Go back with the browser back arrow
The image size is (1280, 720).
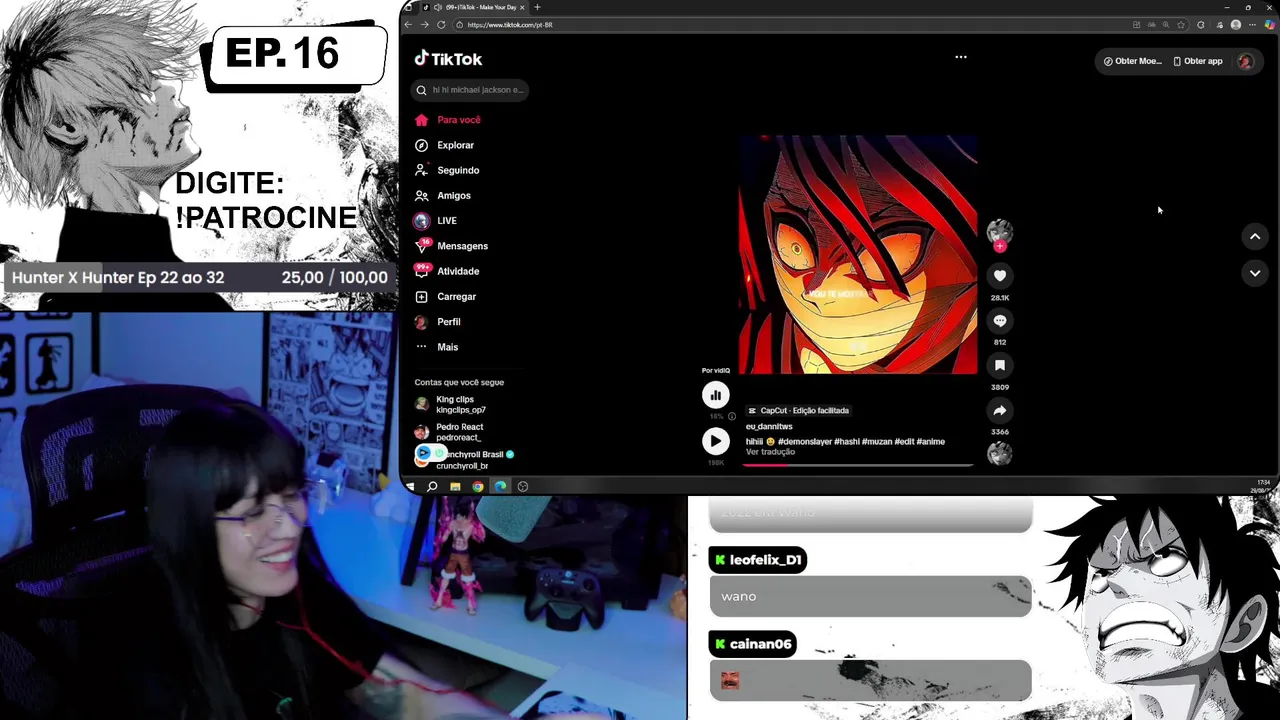408,24
